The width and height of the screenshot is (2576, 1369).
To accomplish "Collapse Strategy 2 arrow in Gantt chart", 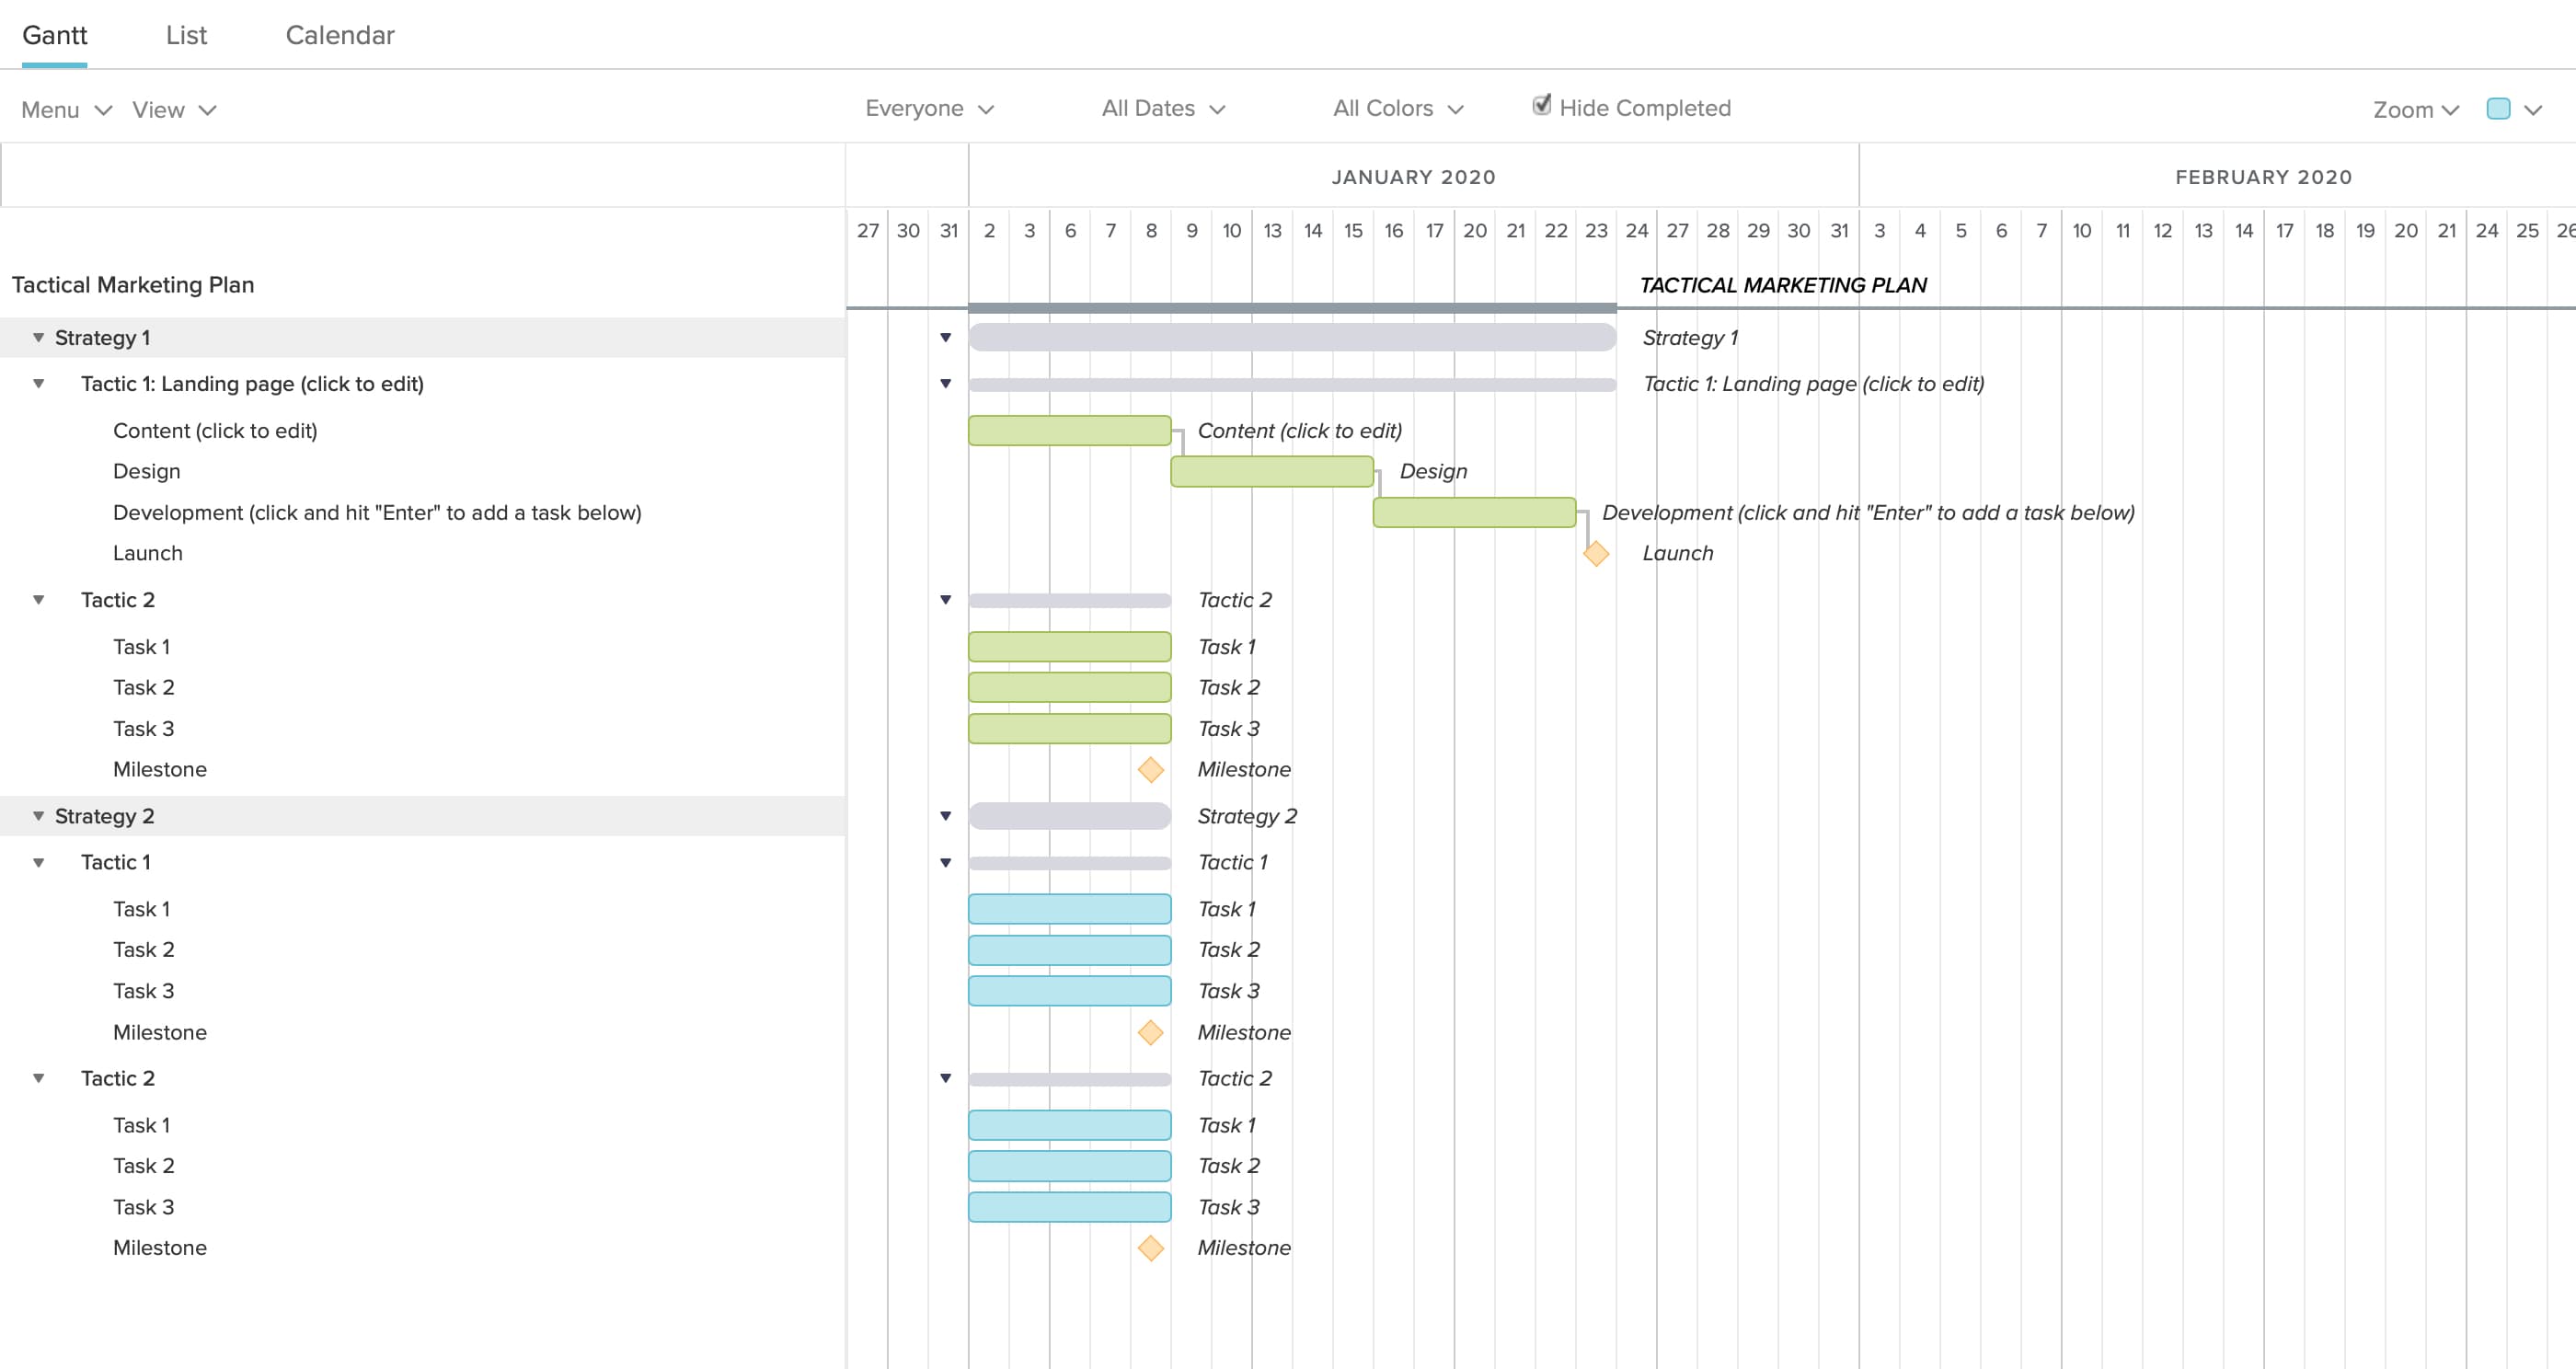I will coord(945,816).
